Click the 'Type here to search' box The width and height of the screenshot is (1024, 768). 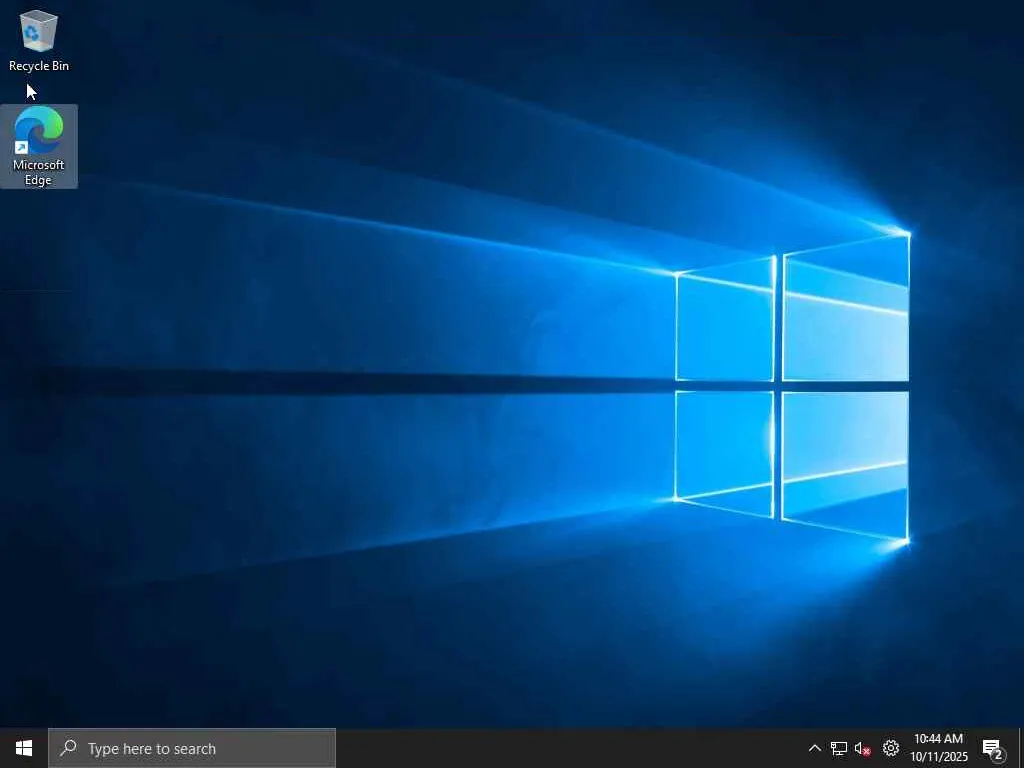tap(192, 748)
